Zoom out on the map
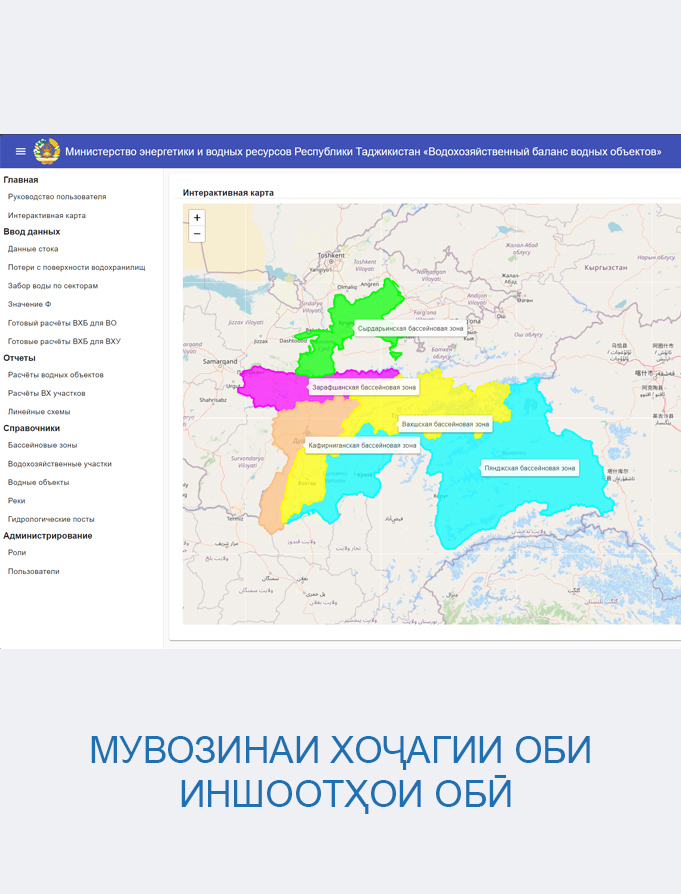Viewport: 681px width, 894px height. coord(197,234)
